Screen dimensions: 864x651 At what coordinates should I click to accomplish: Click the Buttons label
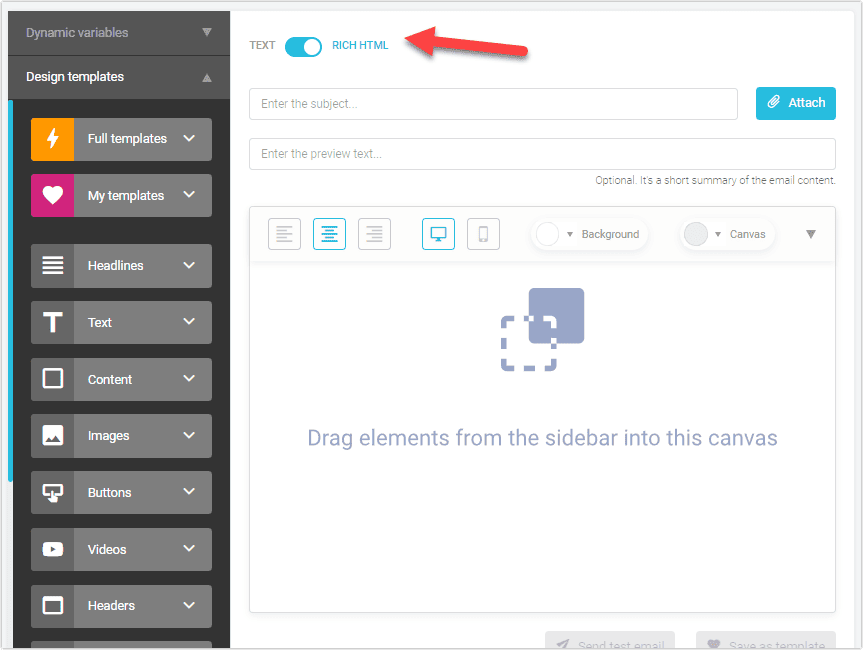tap(110, 493)
